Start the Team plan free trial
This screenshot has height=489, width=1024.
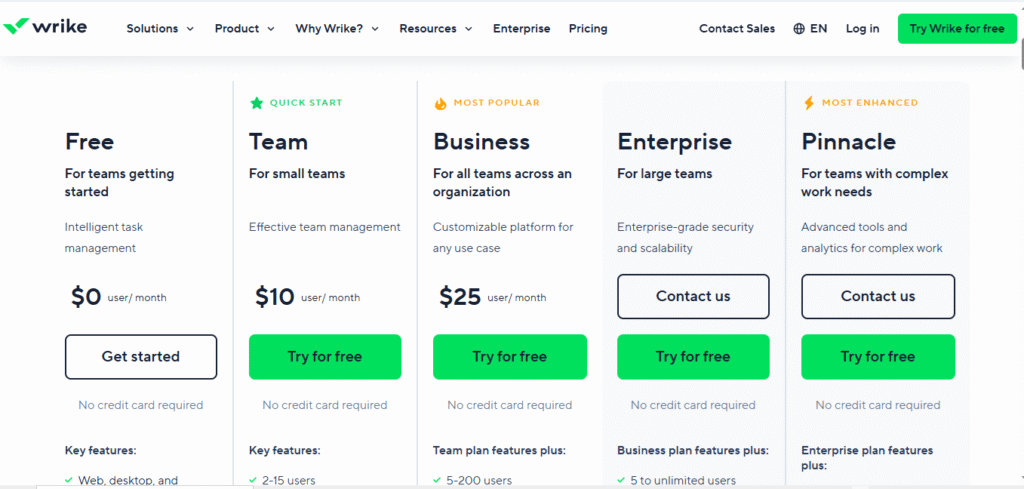325,357
